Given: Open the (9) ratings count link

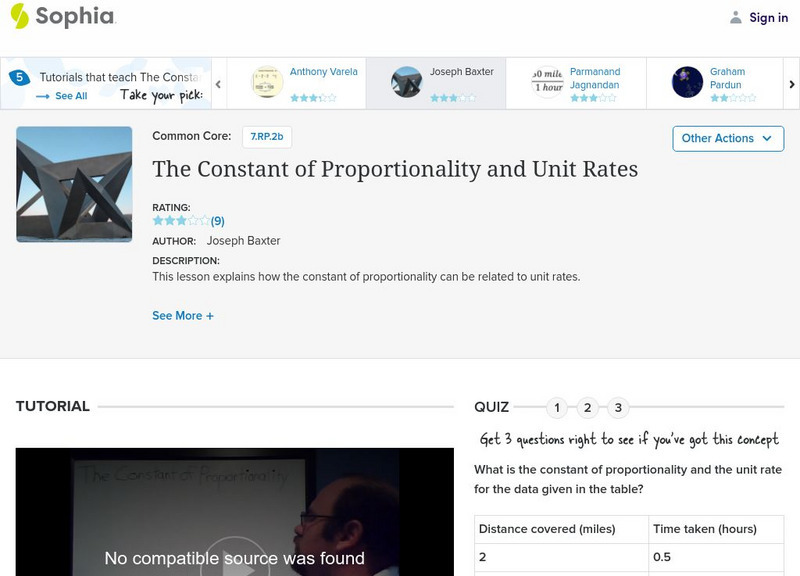Looking at the screenshot, I should tap(217, 221).
